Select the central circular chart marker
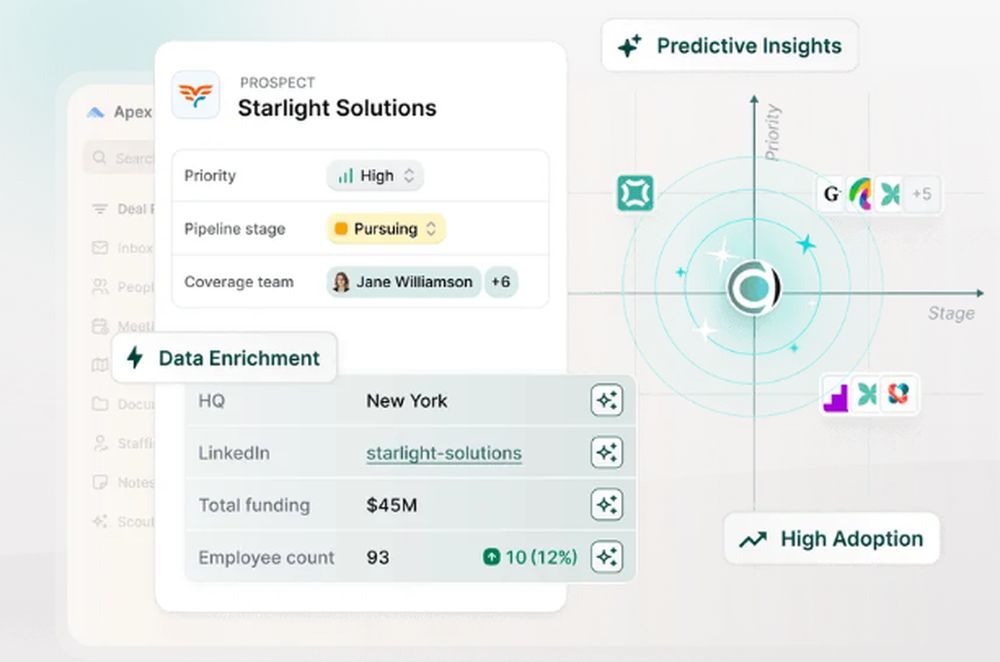The image size is (1000, 662). tap(753, 289)
